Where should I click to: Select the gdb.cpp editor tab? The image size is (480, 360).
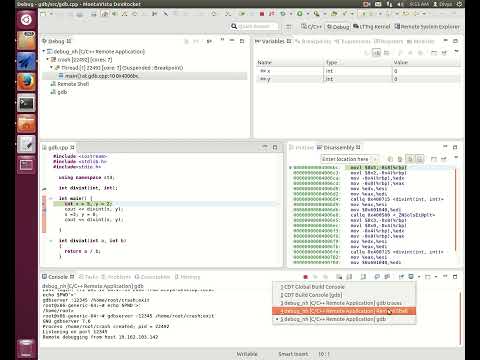pos(58,147)
